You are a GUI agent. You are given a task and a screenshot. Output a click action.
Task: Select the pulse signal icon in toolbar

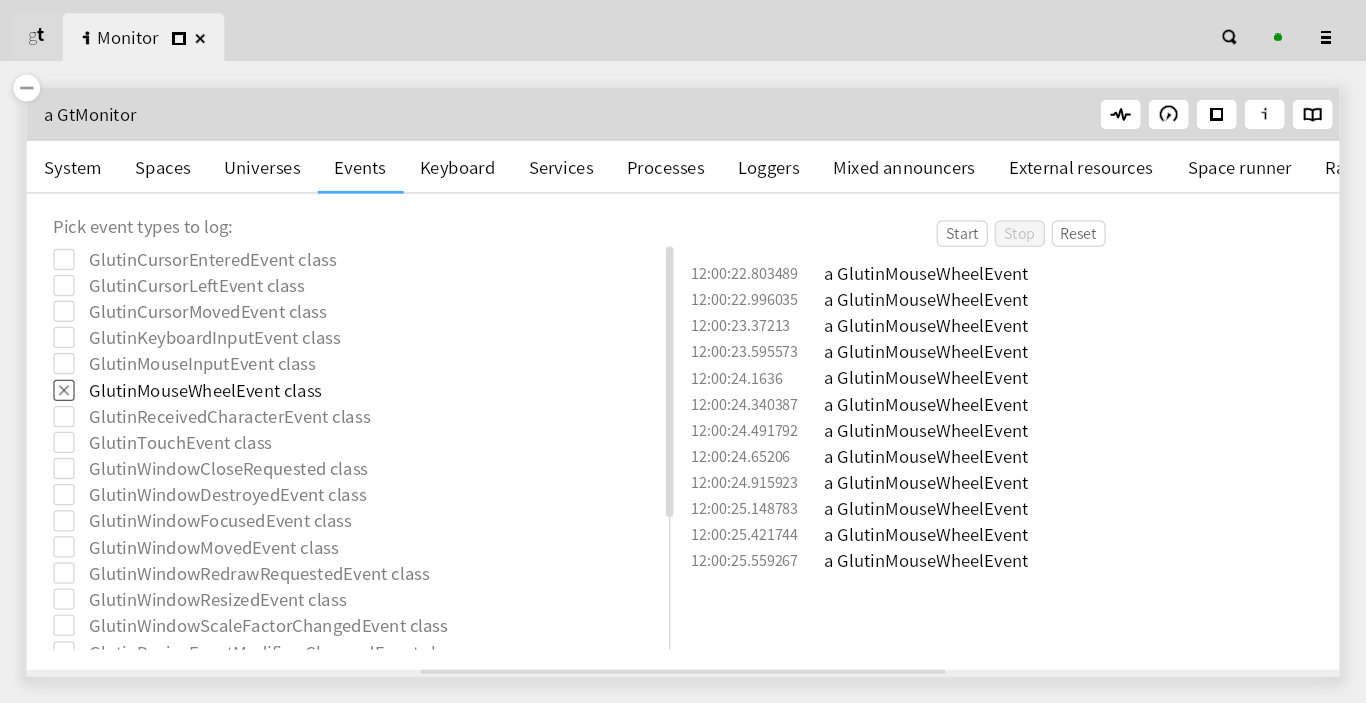point(1120,114)
